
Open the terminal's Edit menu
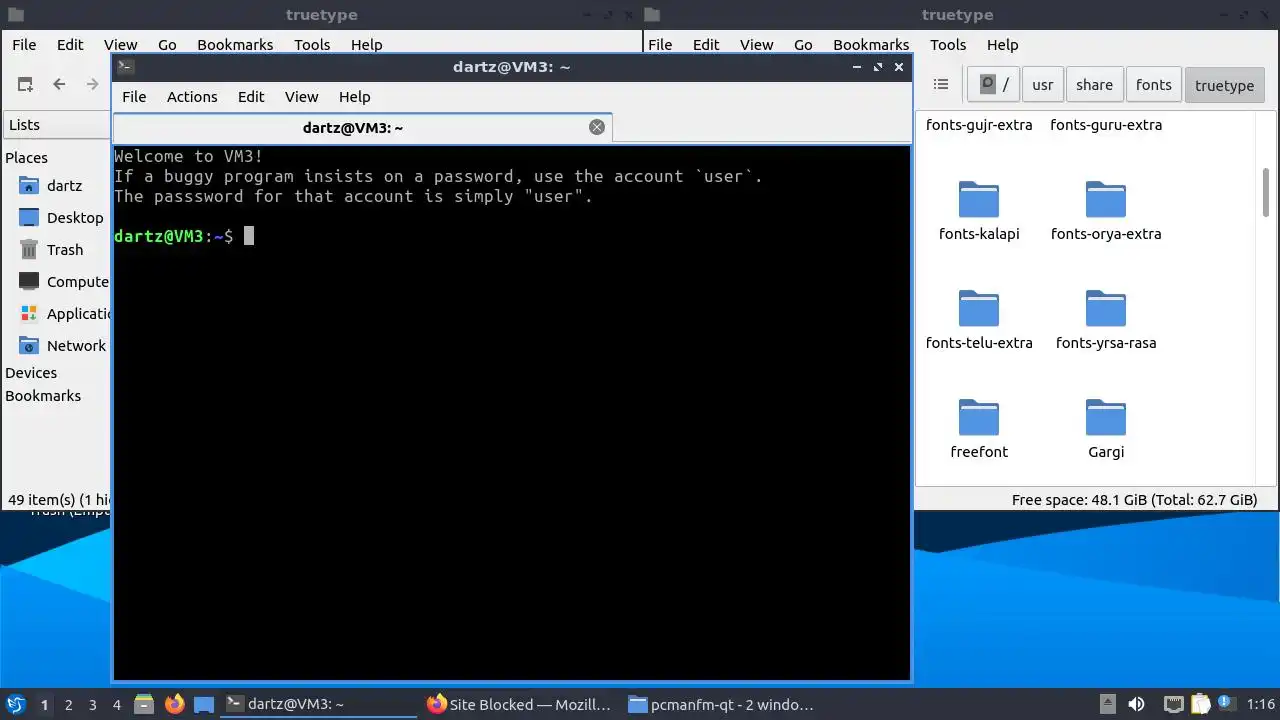[x=251, y=97]
